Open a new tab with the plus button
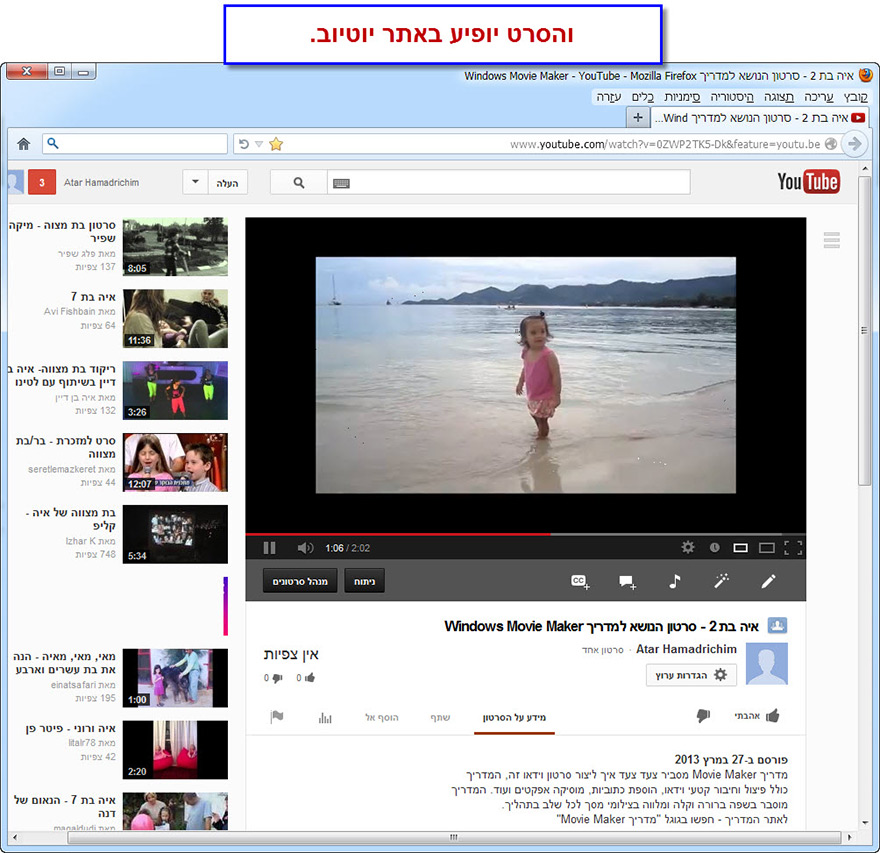Viewport: 880px width, 853px height. coord(638,117)
